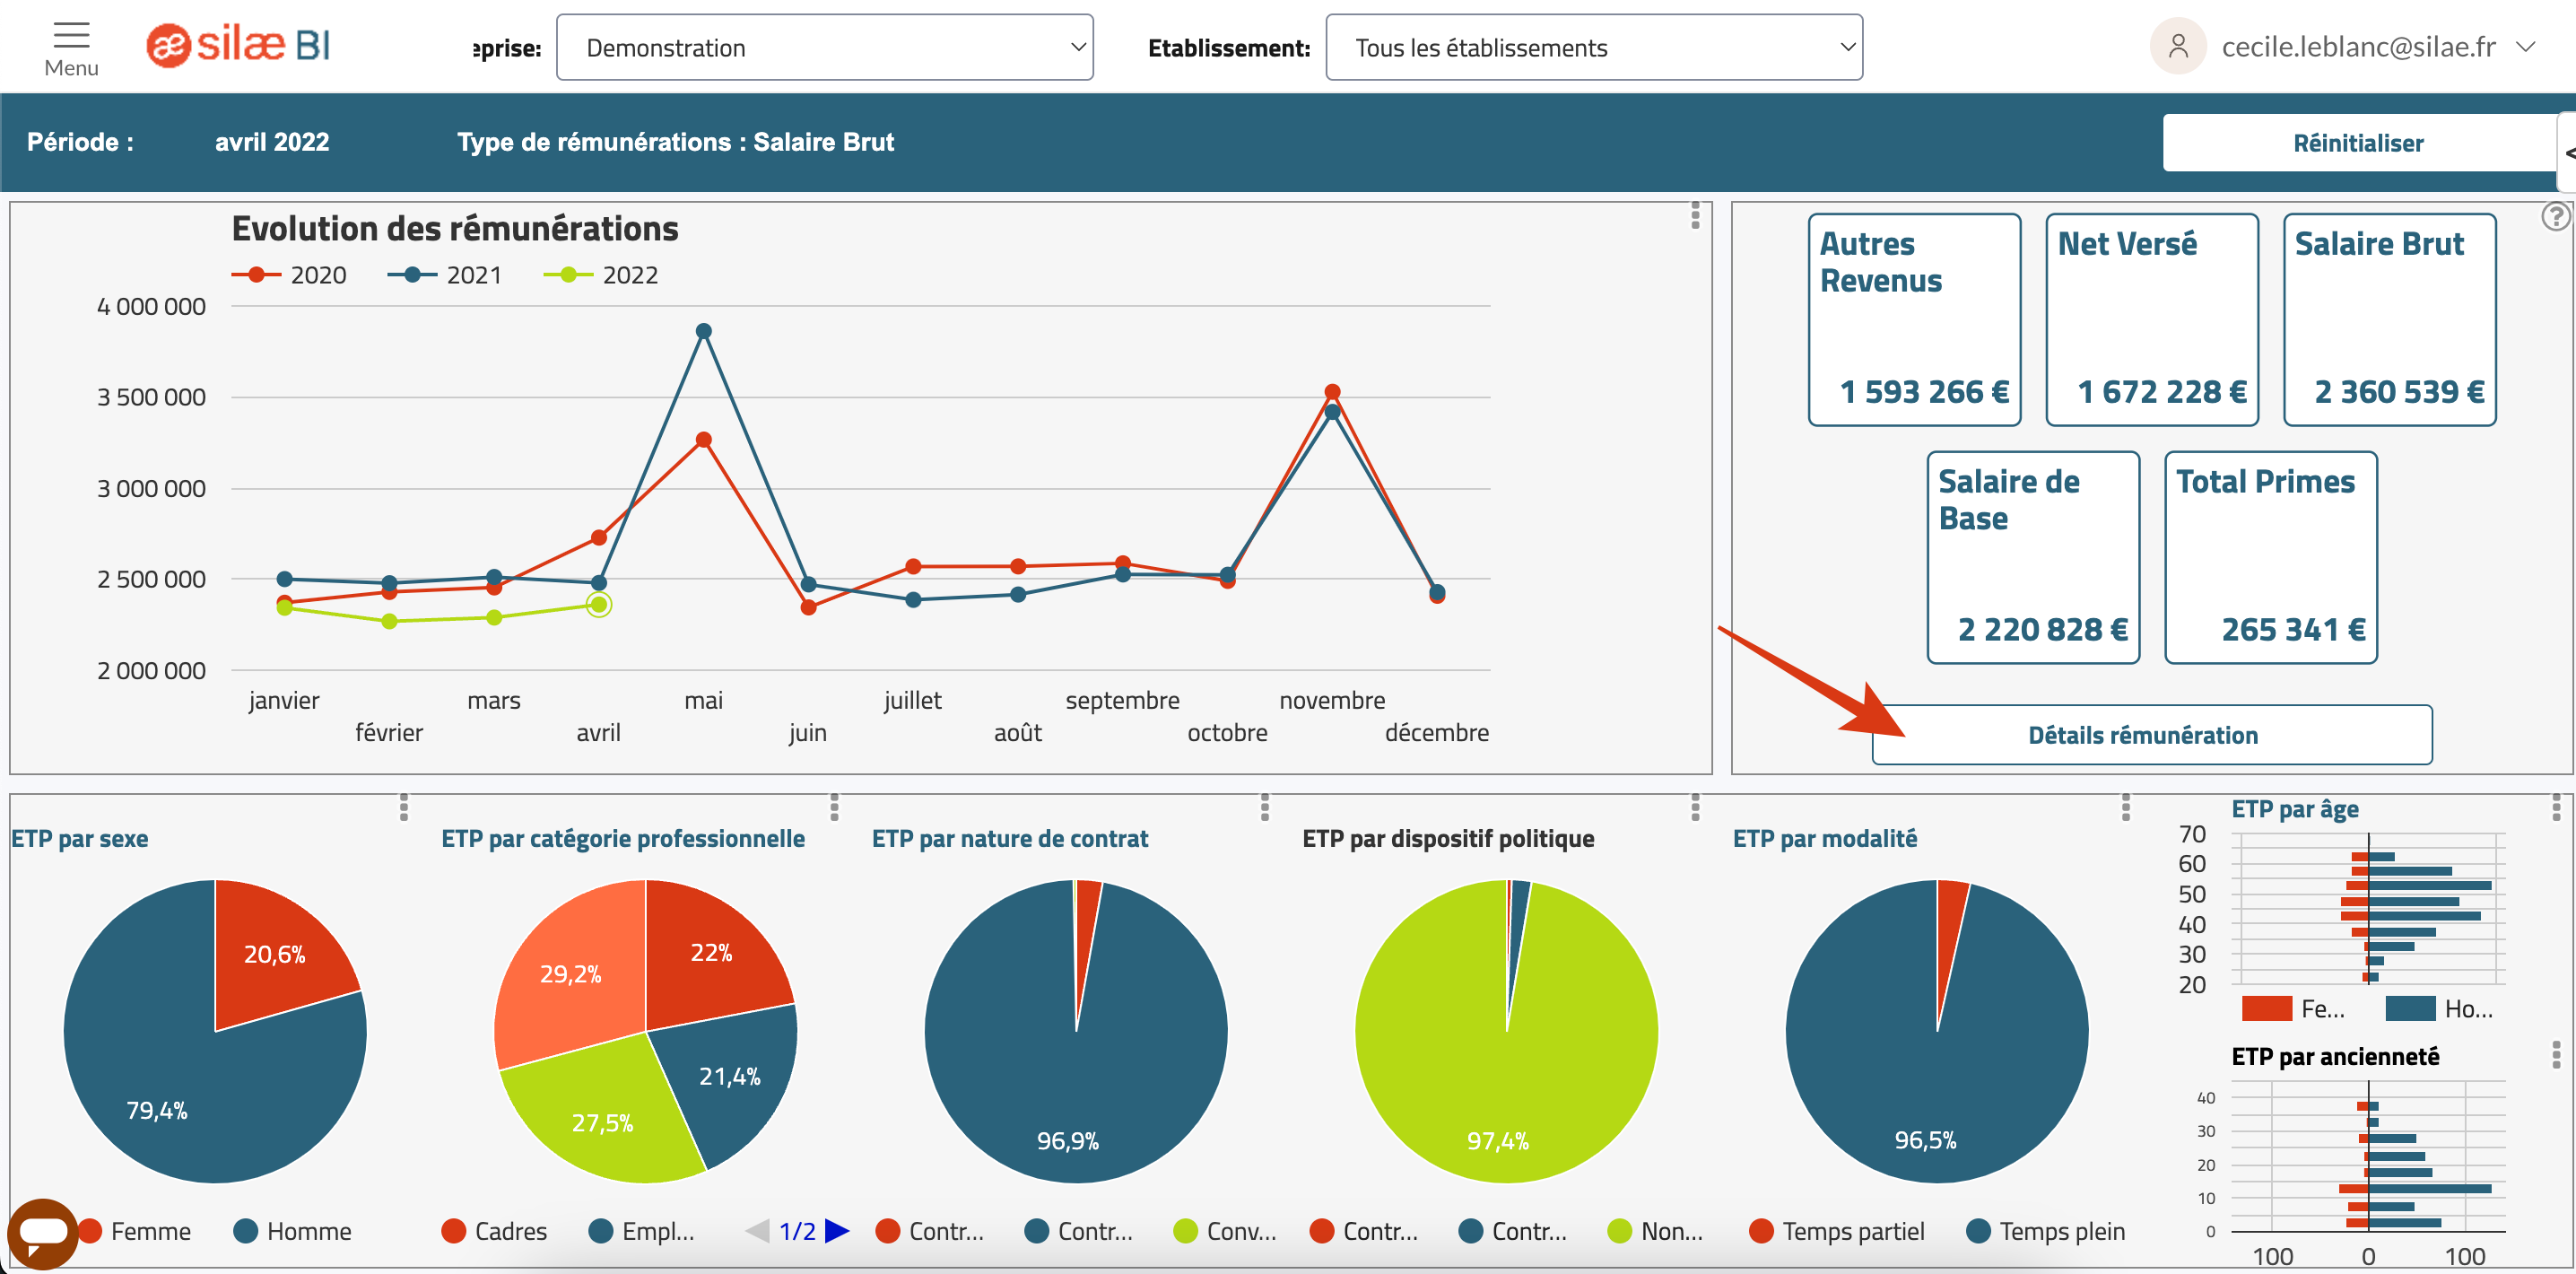Open options dots for ETP par modalité
The image size is (2576, 1274).
[2125, 808]
